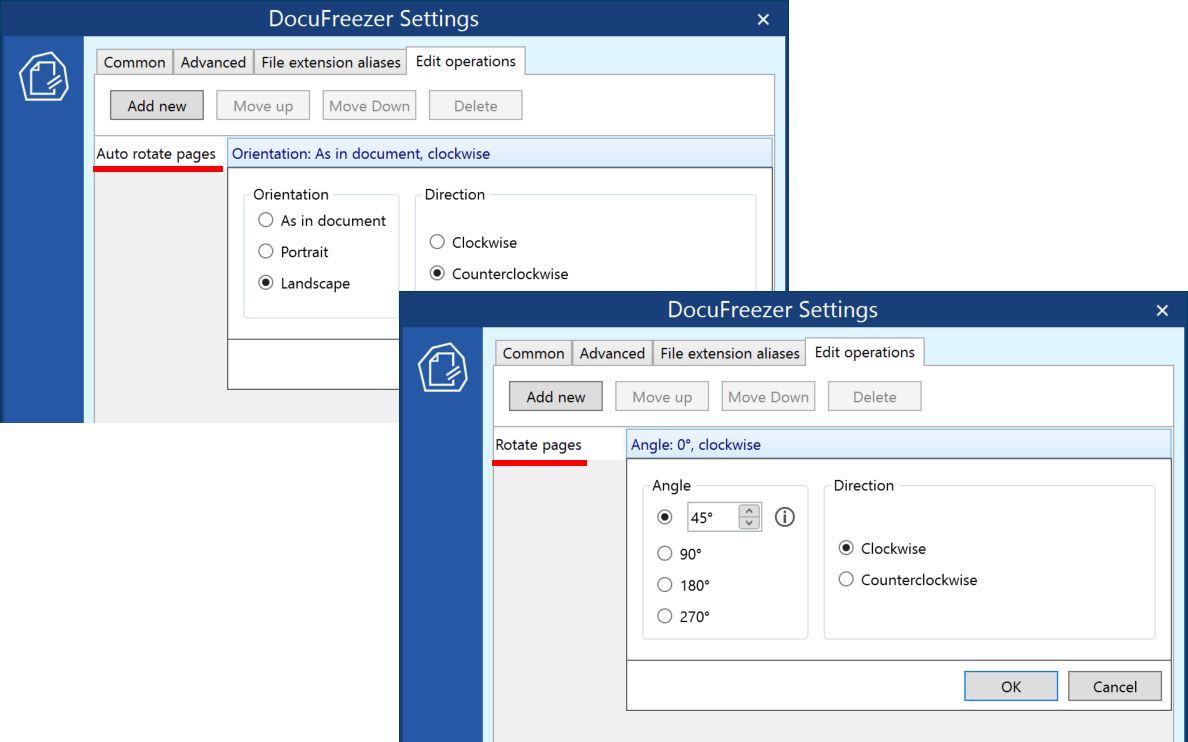Viewport: 1188px width, 742px height.
Task: Click 'Add new' in the Rotate pages window
Action: tap(555, 397)
